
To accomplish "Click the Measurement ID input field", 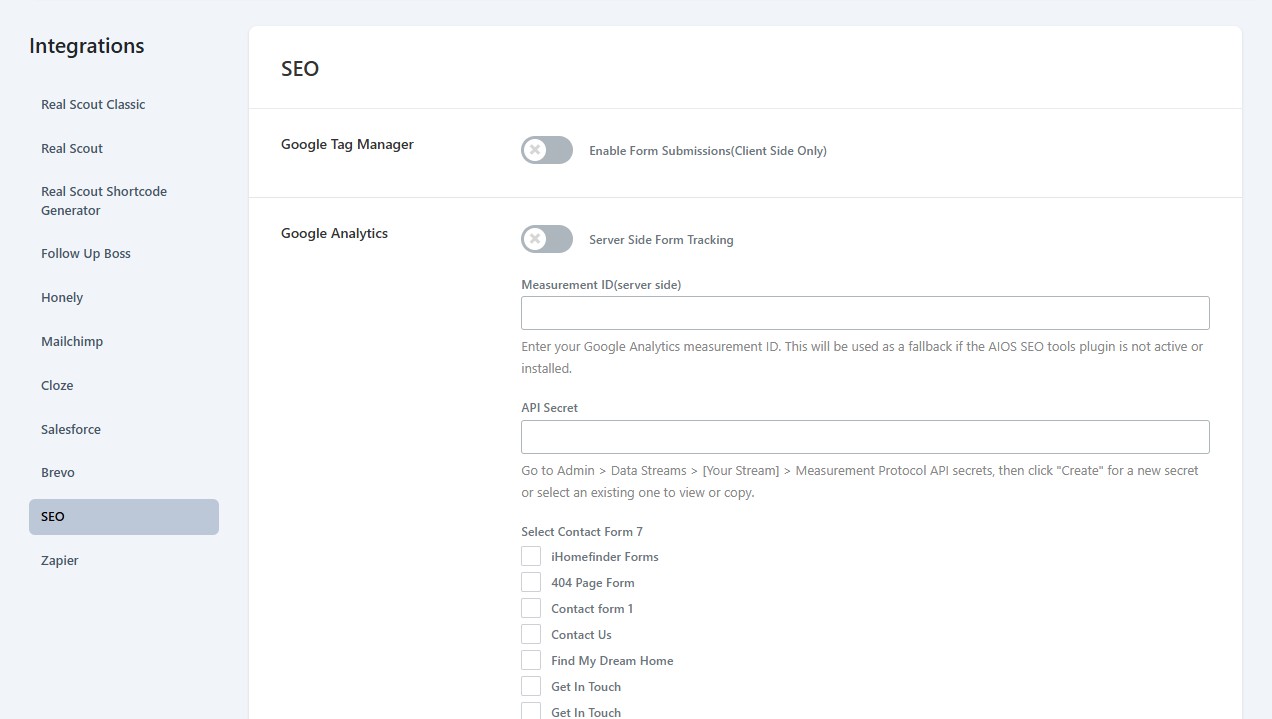I will pyautogui.click(x=865, y=313).
